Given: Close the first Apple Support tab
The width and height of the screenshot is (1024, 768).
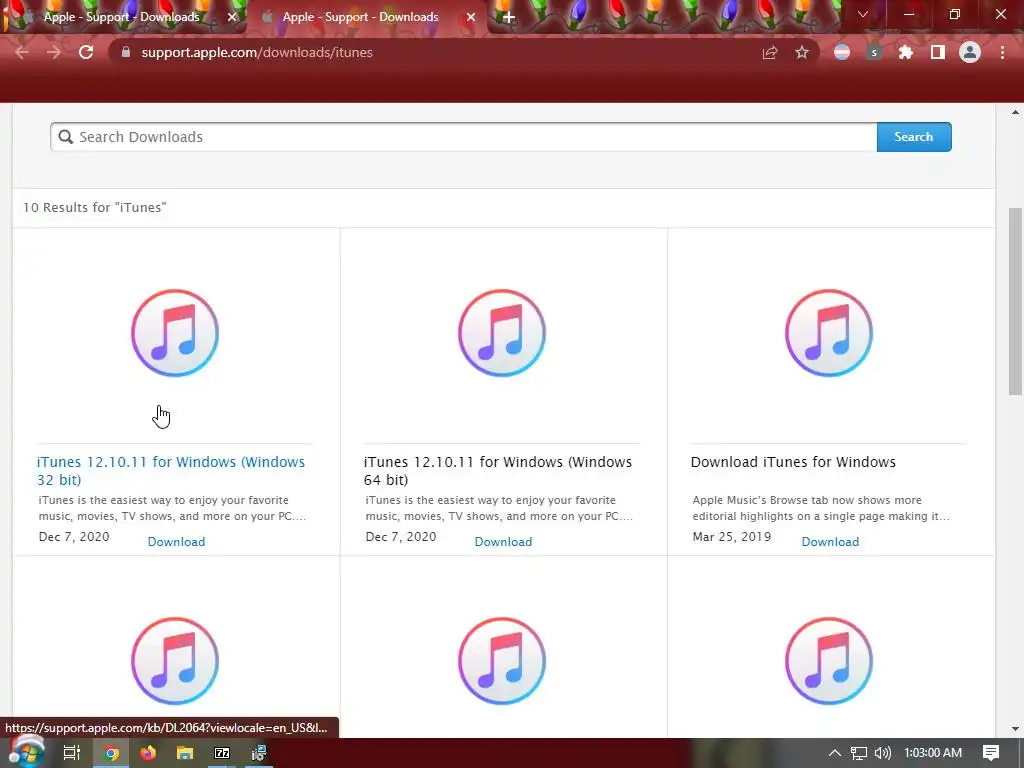Looking at the screenshot, I should [x=232, y=17].
